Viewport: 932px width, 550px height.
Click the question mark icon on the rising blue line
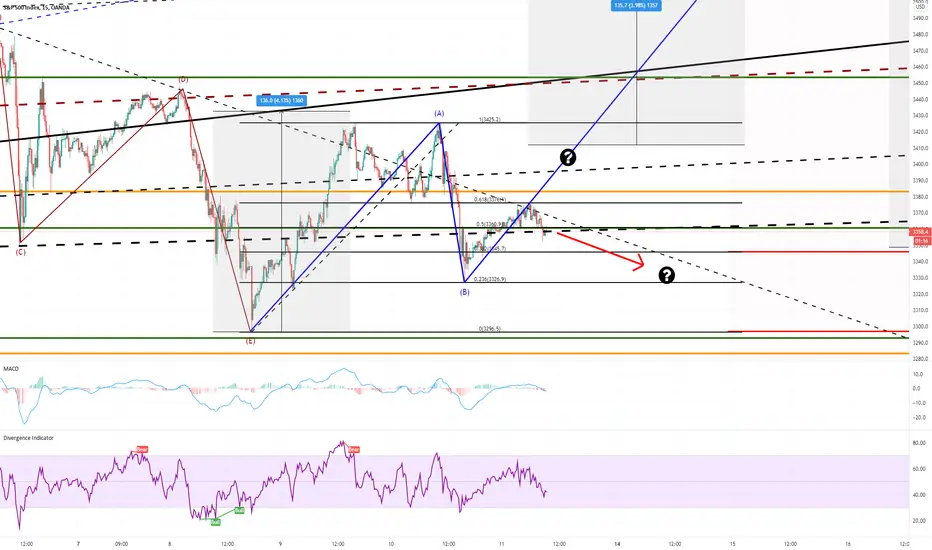[568, 158]
